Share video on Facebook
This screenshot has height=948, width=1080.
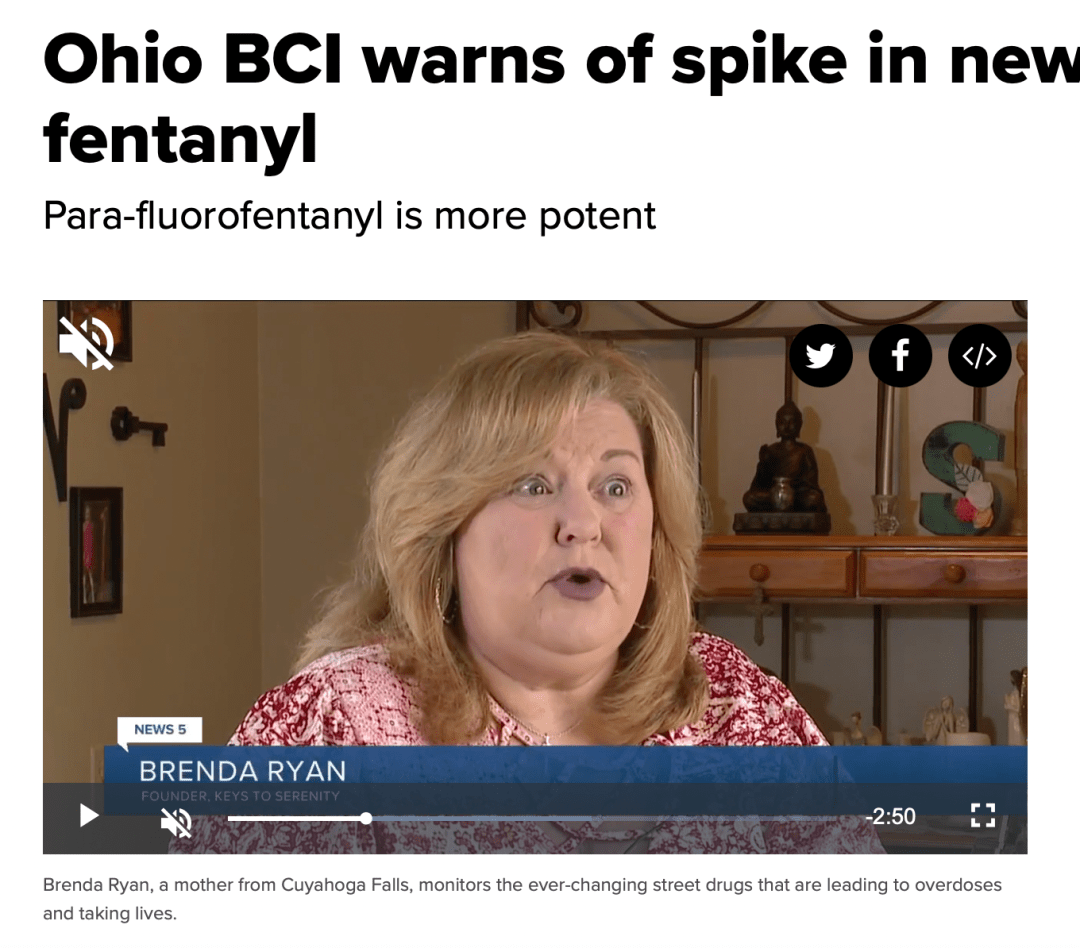coord(900,356)
